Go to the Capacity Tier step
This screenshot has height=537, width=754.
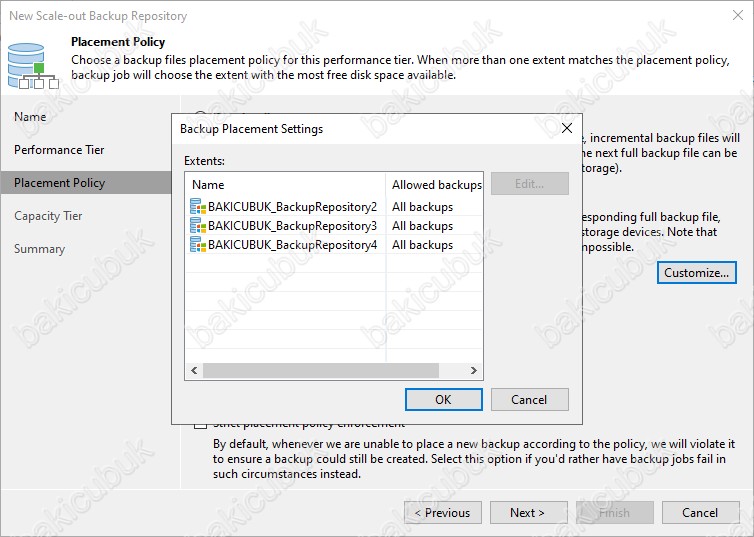(48, 216)
